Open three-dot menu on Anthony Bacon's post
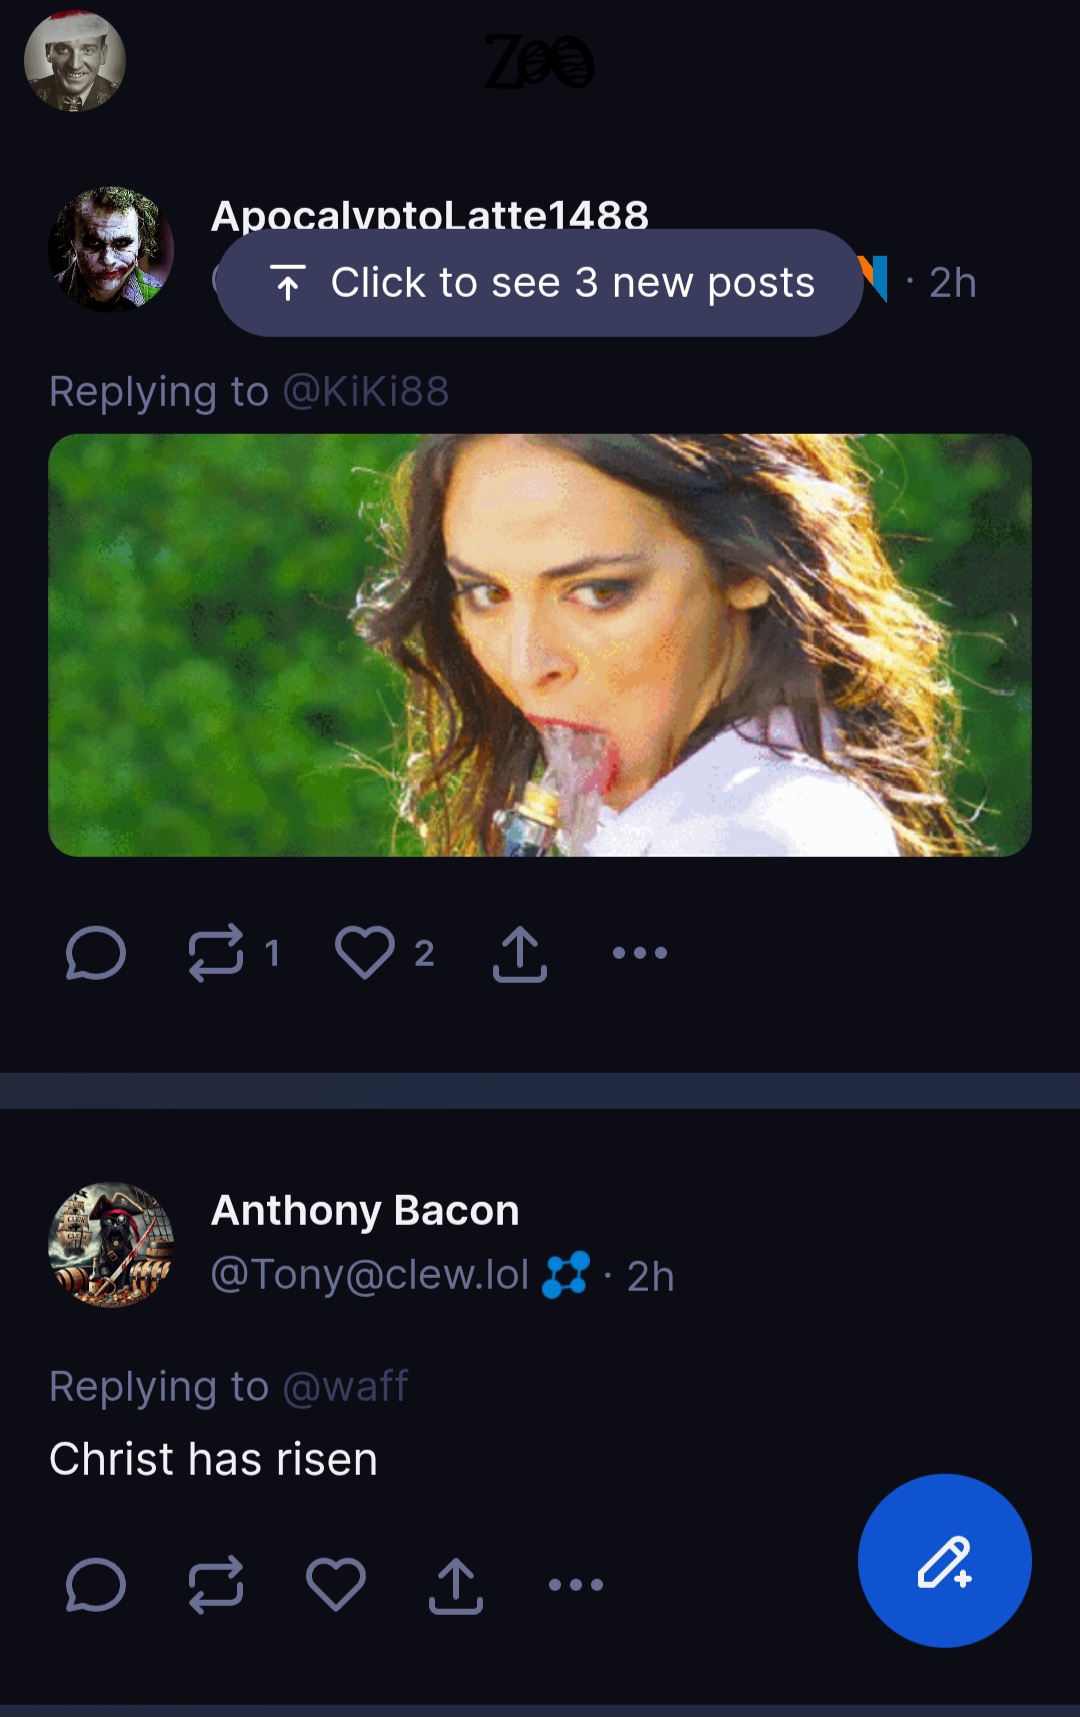The width and height of the screenshot is (1080, 1717). coord(576,1585)
